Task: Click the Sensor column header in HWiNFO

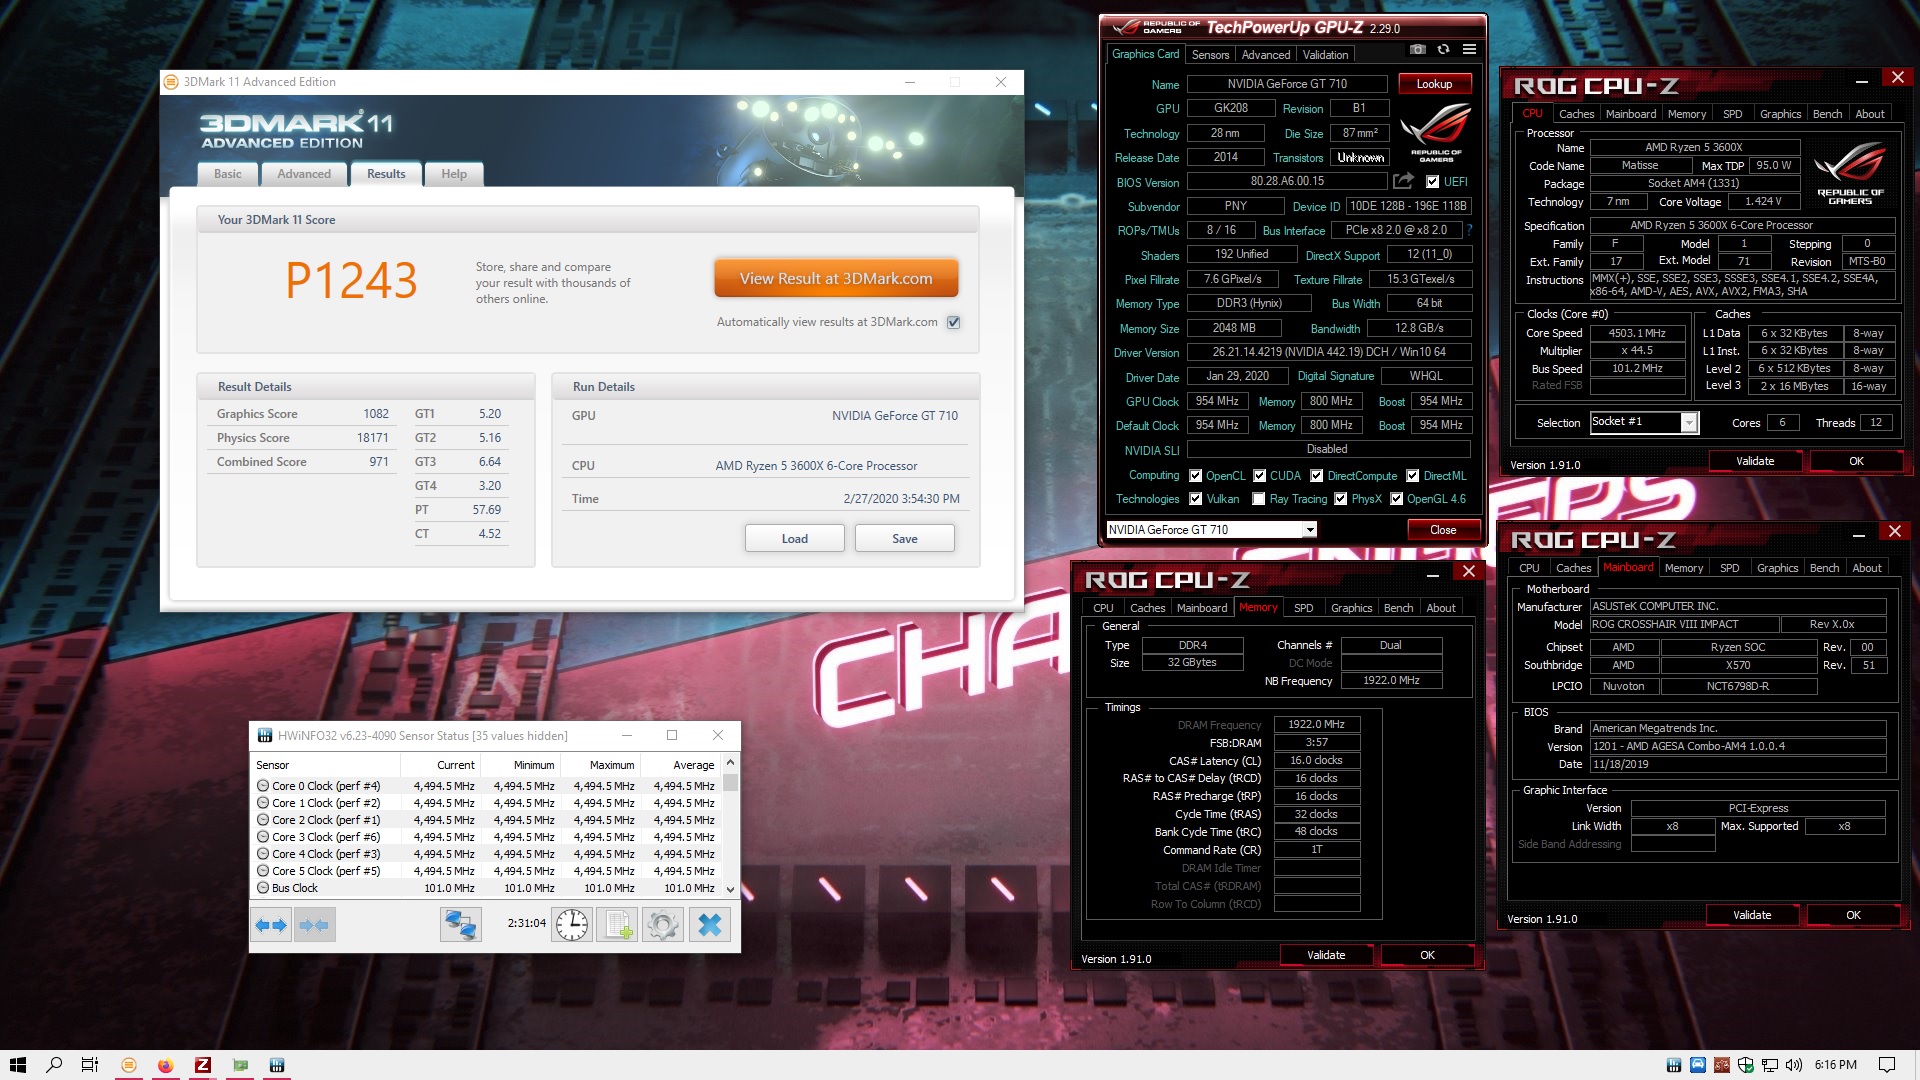Action: click(x=325, y=765)
